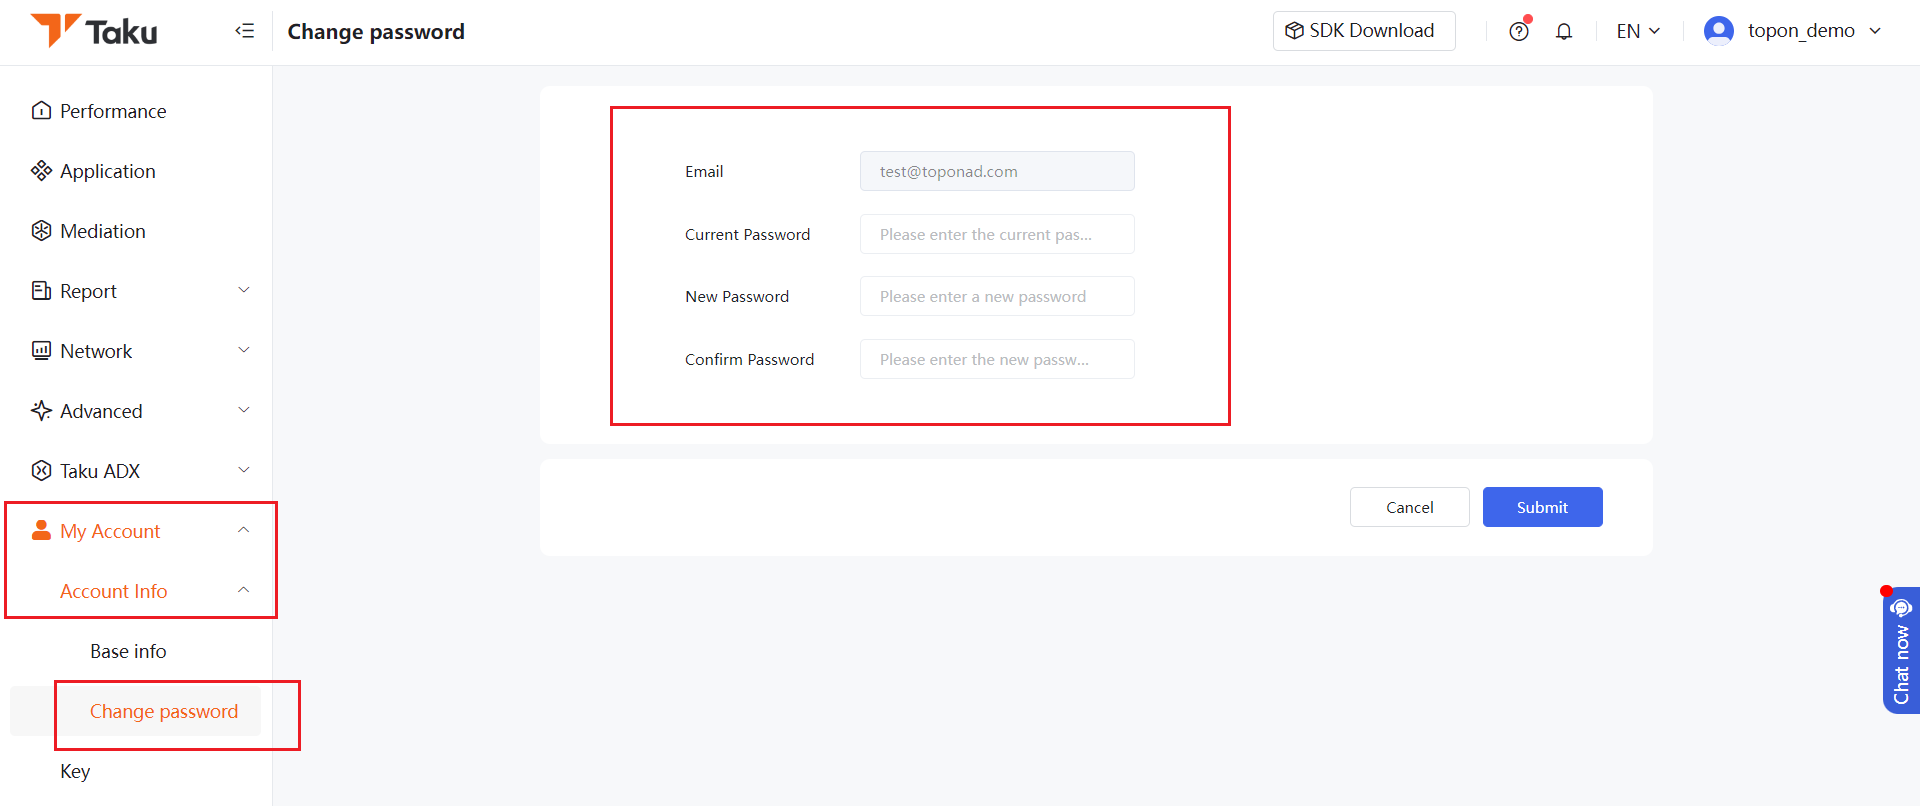Focus the New Password field
Screen dimensions: 1920x806
coord(997,296)
